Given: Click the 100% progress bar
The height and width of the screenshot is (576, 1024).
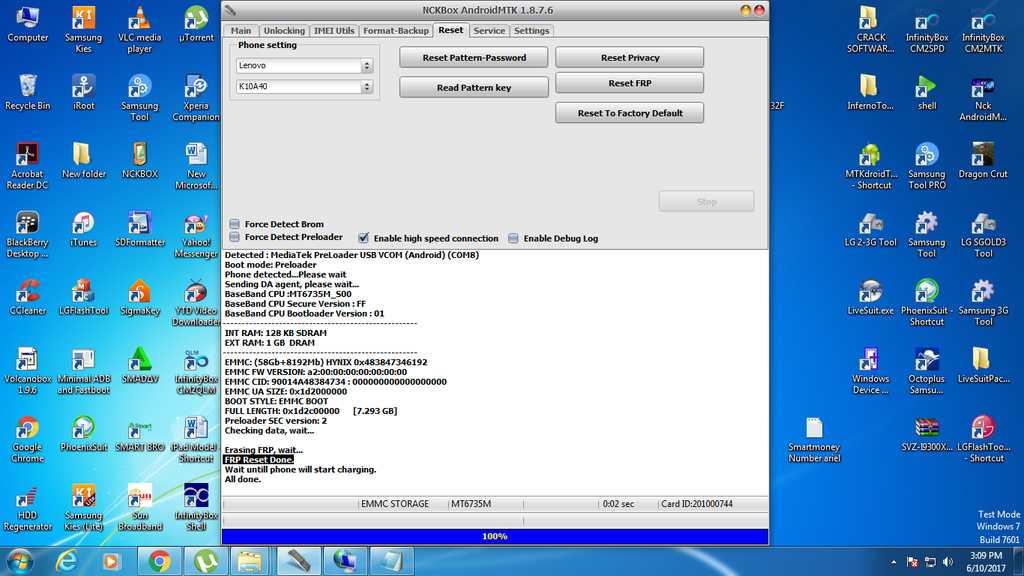Looking at the screenshot, I should click(x=495, y=536).
